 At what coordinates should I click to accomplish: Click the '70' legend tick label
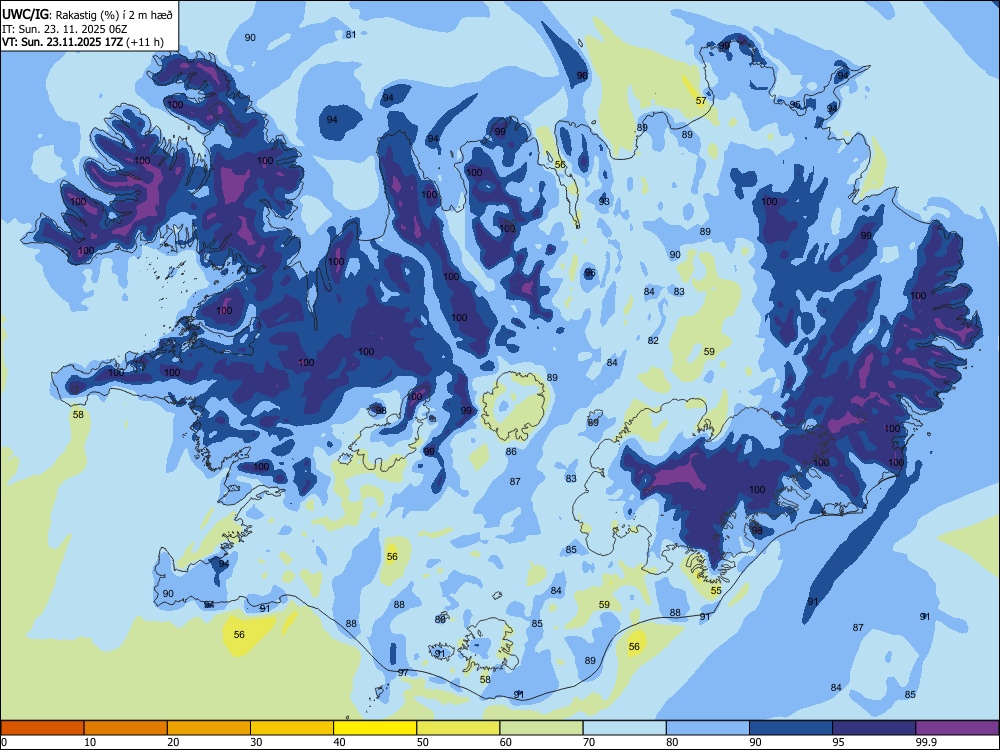[x=589, y=742]
